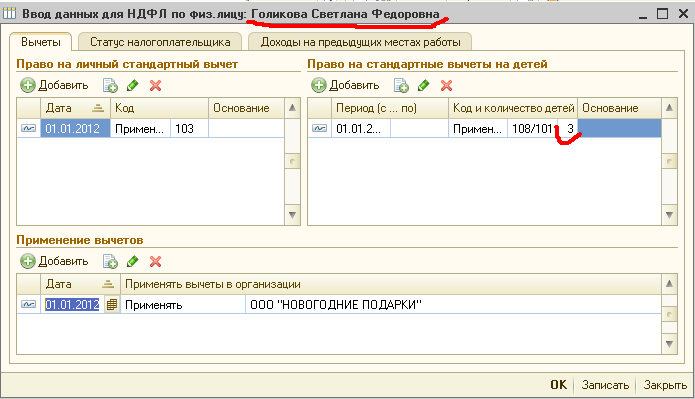Save with Записать button
The width and height of the screenshot is (695, 399).
605,385
